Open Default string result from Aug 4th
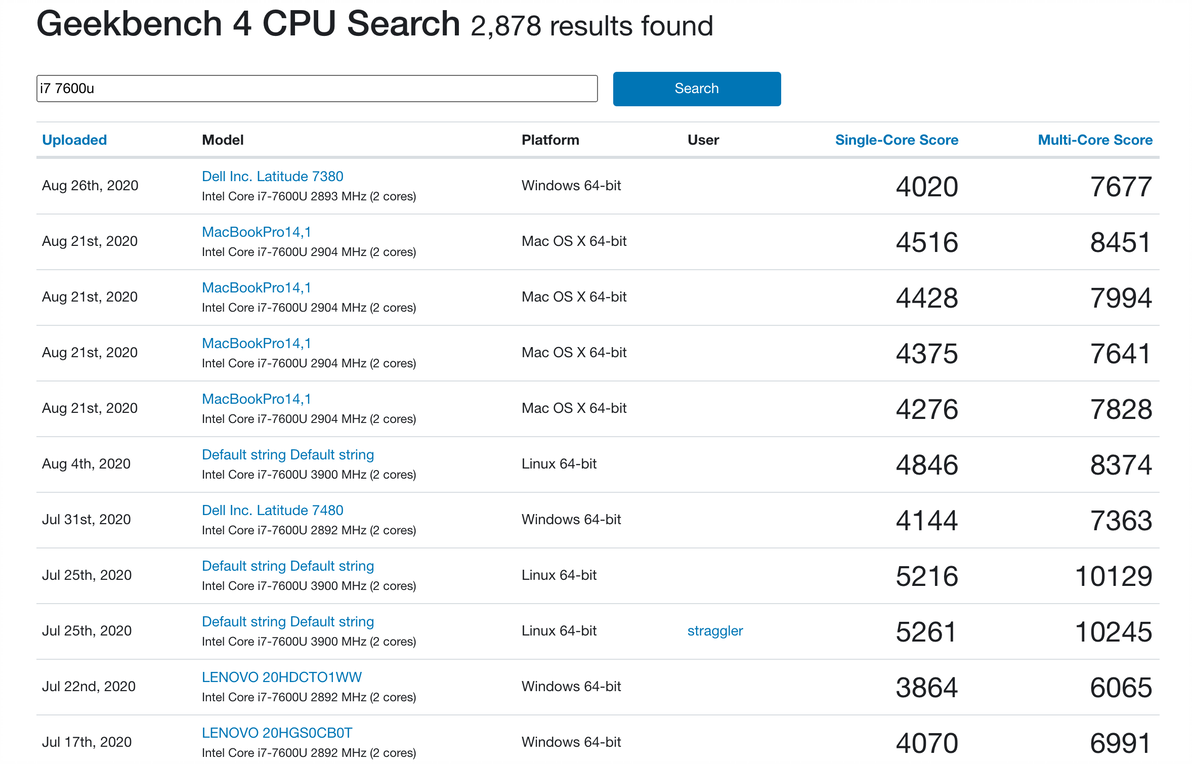Screen dimensions: 1192x764 point(287,455)
